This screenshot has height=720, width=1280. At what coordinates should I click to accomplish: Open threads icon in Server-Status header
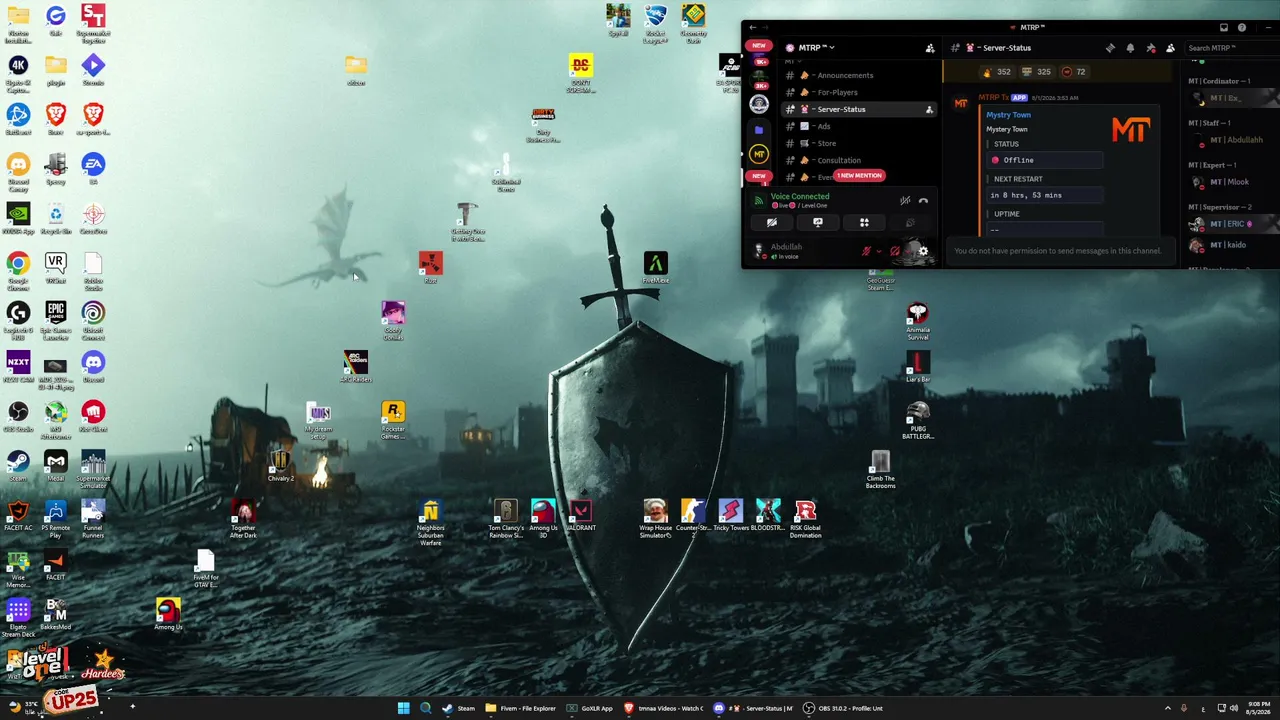pyautogui.click(x=1110, y=48)
